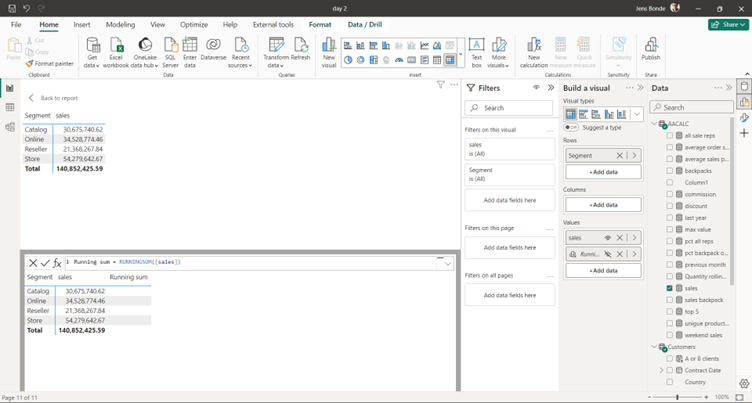Click Add data under Rows

point(603,172)
